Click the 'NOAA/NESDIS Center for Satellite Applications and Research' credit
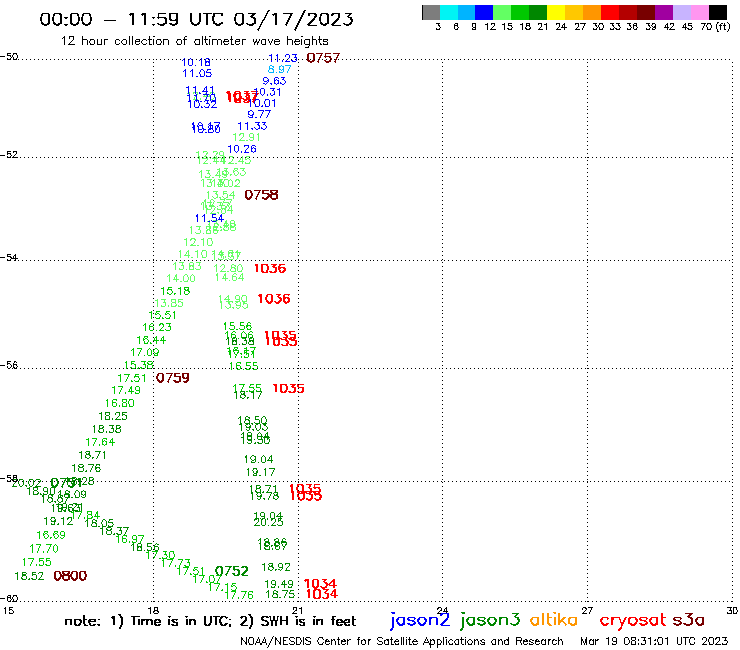Screen dimensions: 740x650 coord(402,641)
